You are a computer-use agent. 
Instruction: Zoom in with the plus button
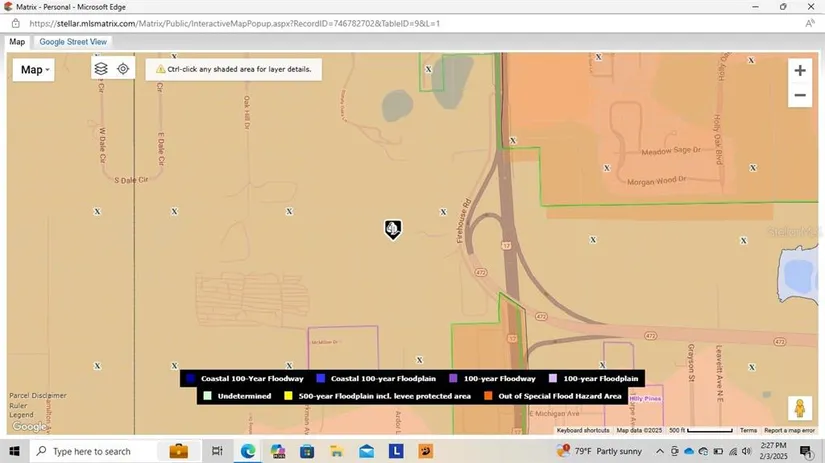(799, 70)
